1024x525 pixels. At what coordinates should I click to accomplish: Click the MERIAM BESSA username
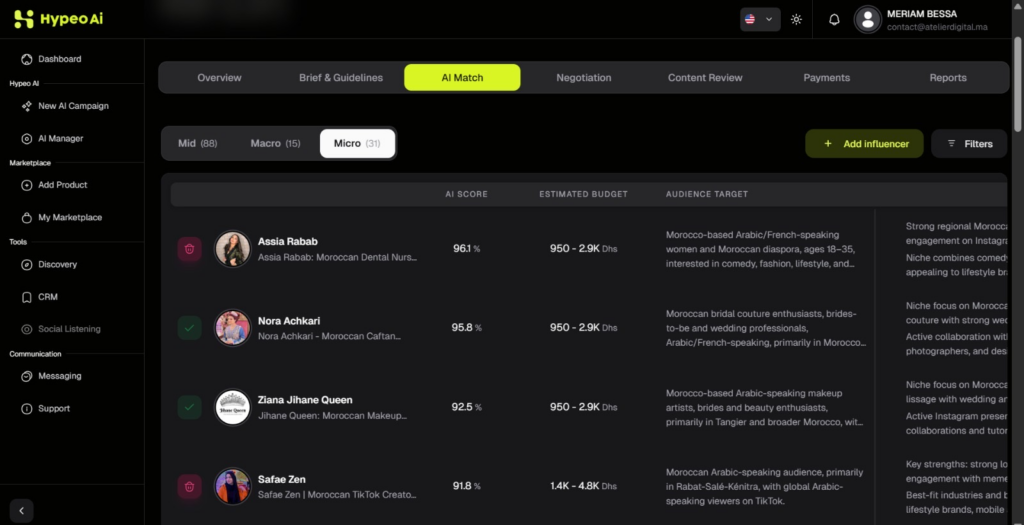pos(922,14)
